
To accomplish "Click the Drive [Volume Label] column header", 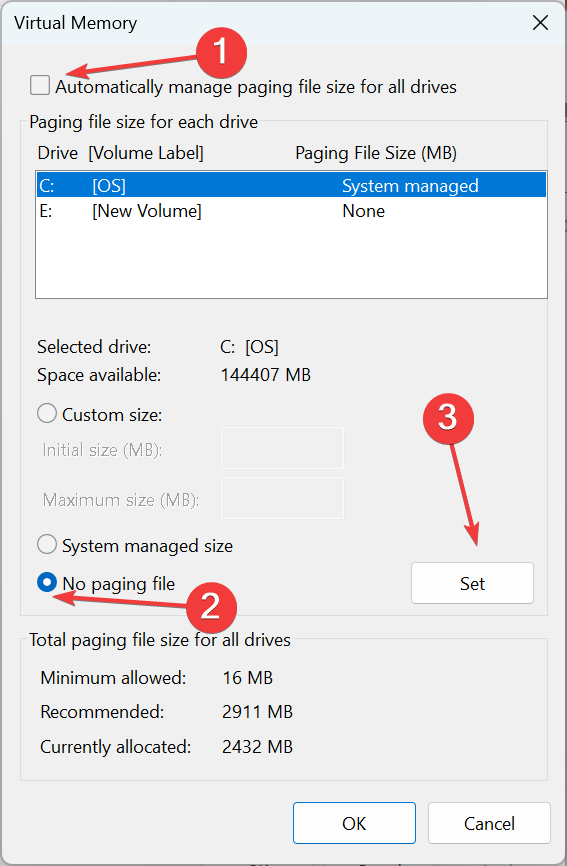I will (x=120, y=153).
